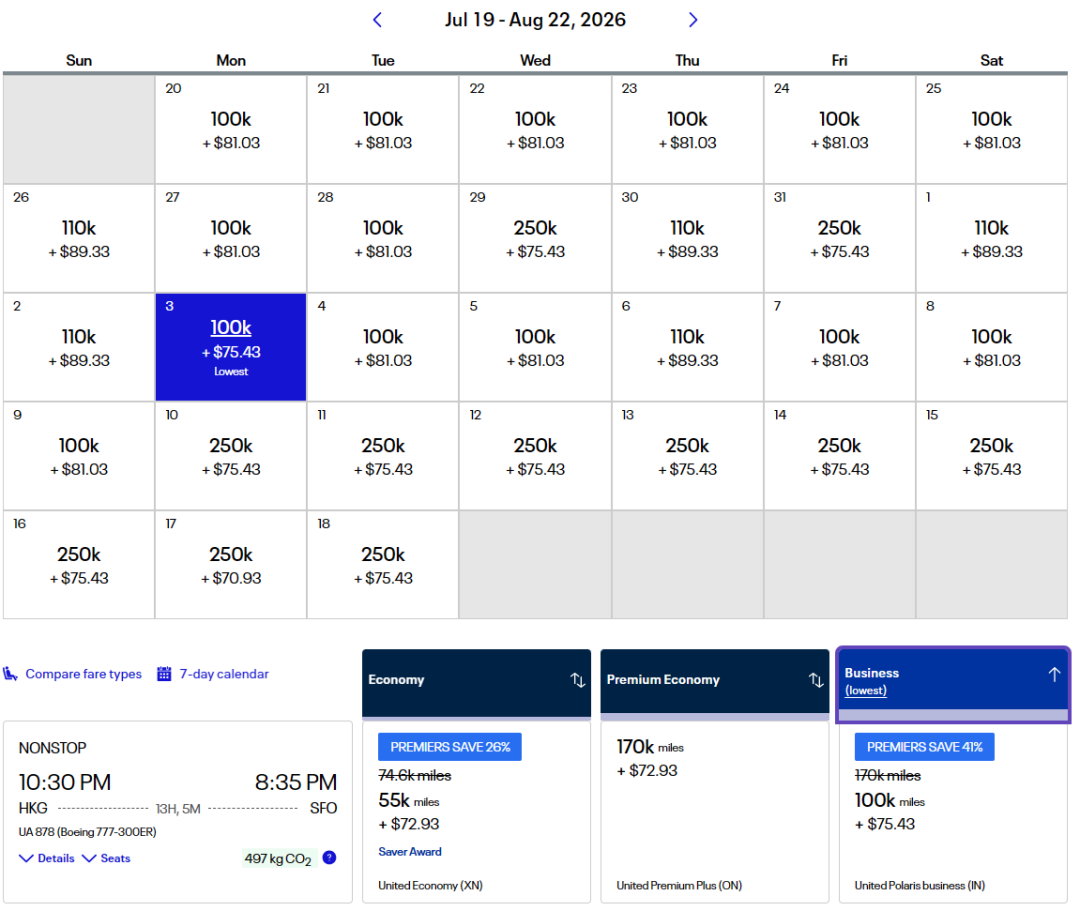The height and width of the screenshot is (911, 1080).
Task: Switch to the 7-day calendar view
Action: point(224,674)
